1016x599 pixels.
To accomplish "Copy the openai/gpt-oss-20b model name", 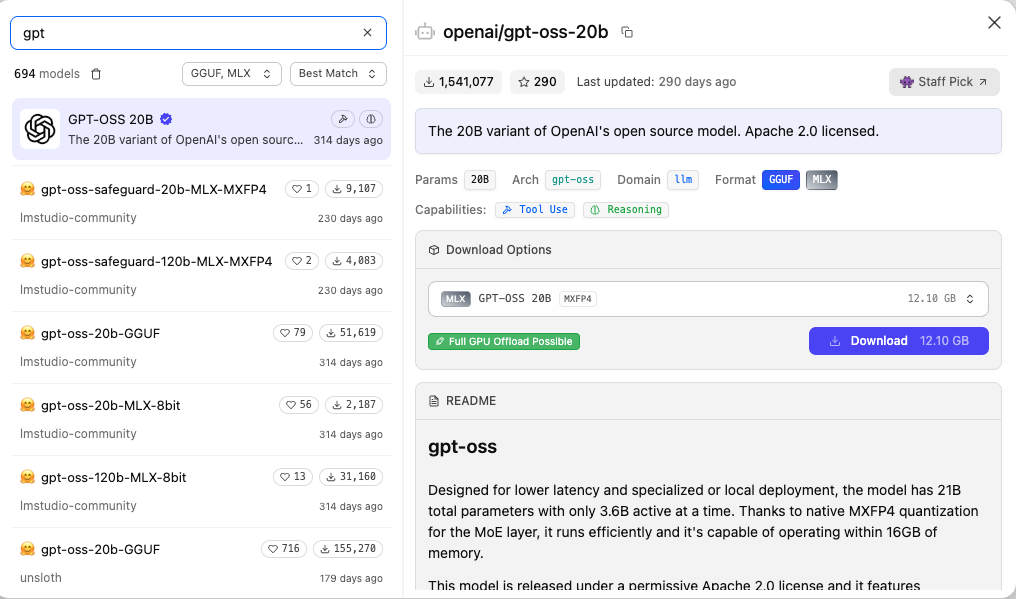I will point(627,32).
